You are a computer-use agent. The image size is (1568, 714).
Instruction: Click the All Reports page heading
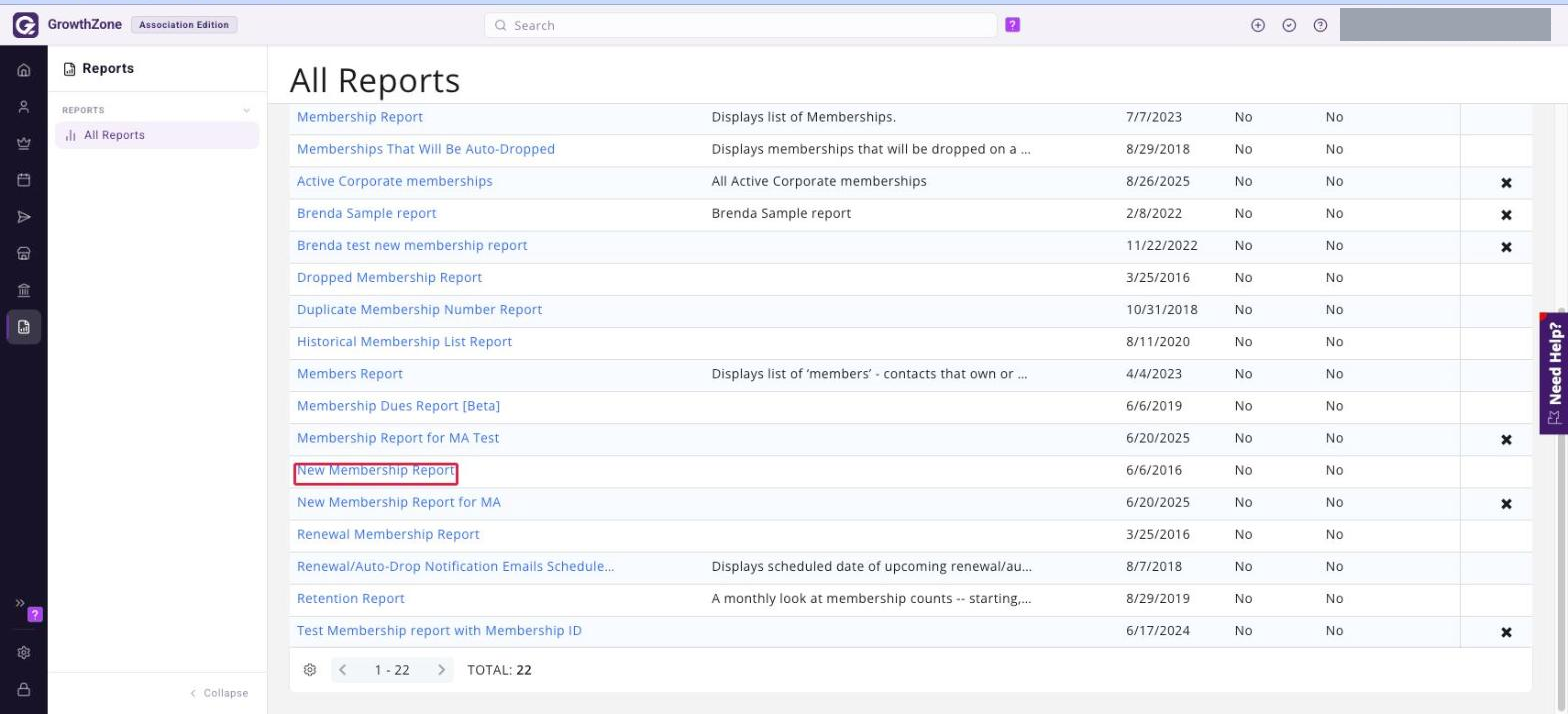[x=375, y=80]
